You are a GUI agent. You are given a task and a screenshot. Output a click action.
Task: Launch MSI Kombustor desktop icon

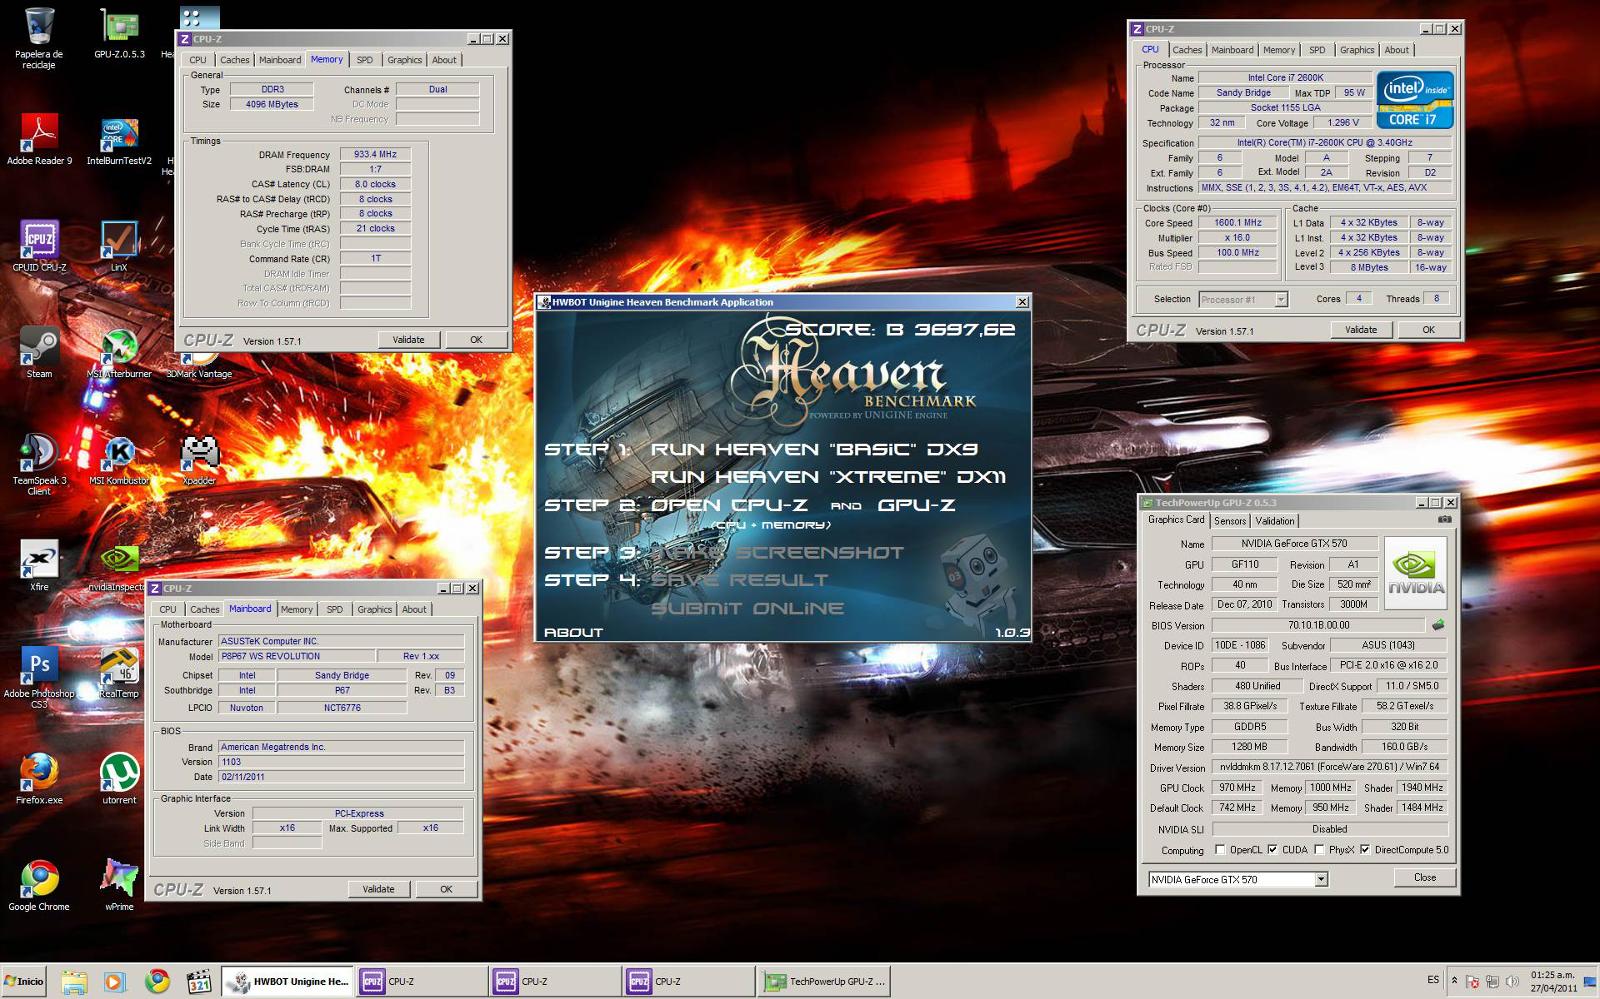[119, 459]
